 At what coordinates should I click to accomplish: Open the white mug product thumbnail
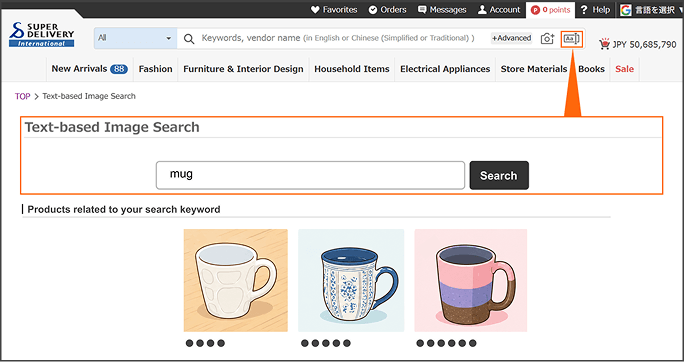tap(236, 280)
